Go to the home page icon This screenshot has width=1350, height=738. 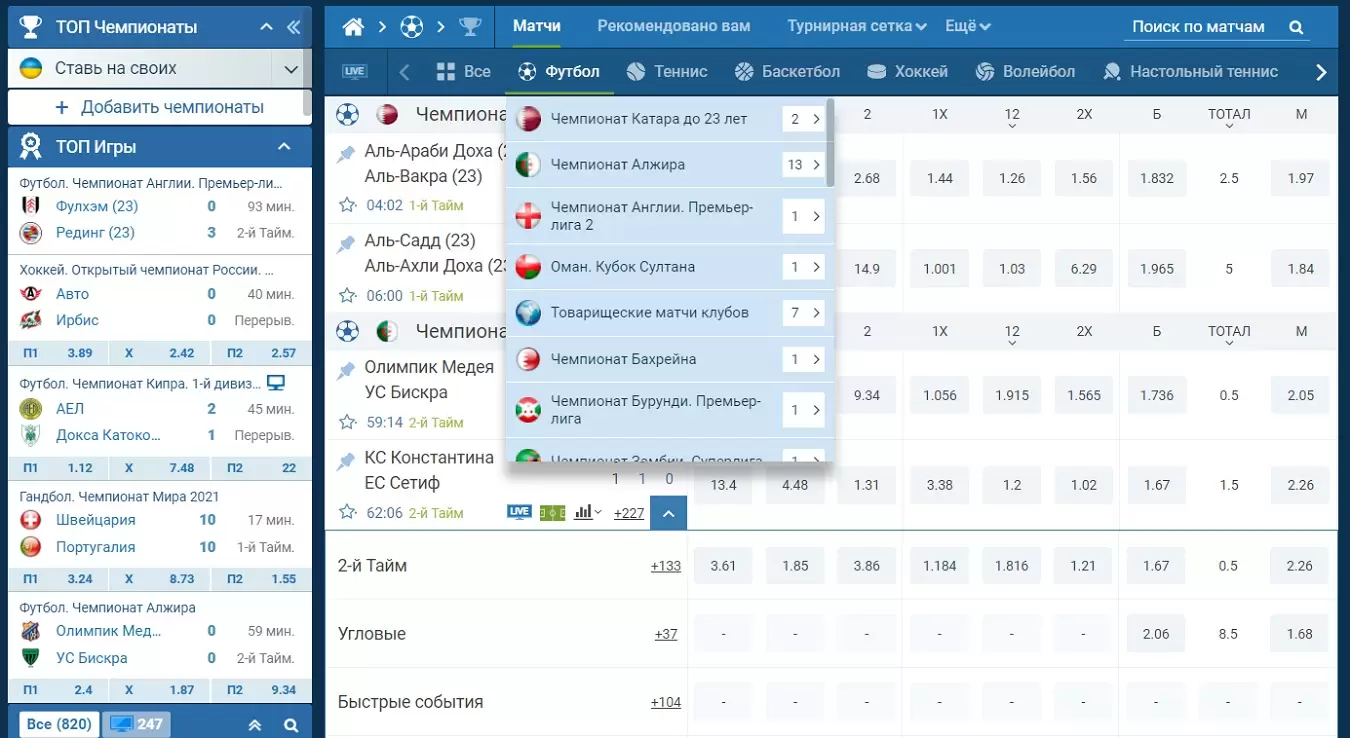click(x=353, y=27)
